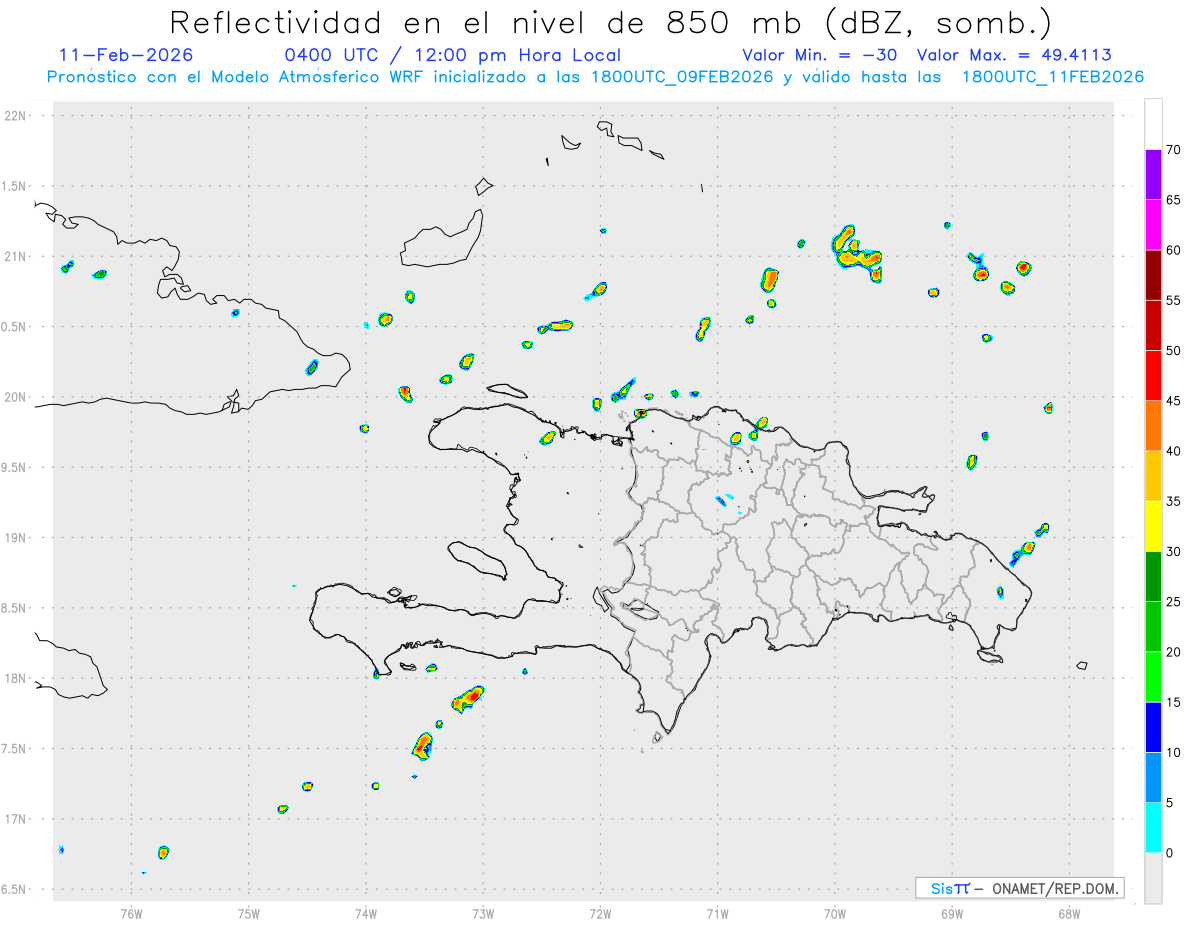Click the '73W' longitude label
1200x927 pixels.
(483, 913)
